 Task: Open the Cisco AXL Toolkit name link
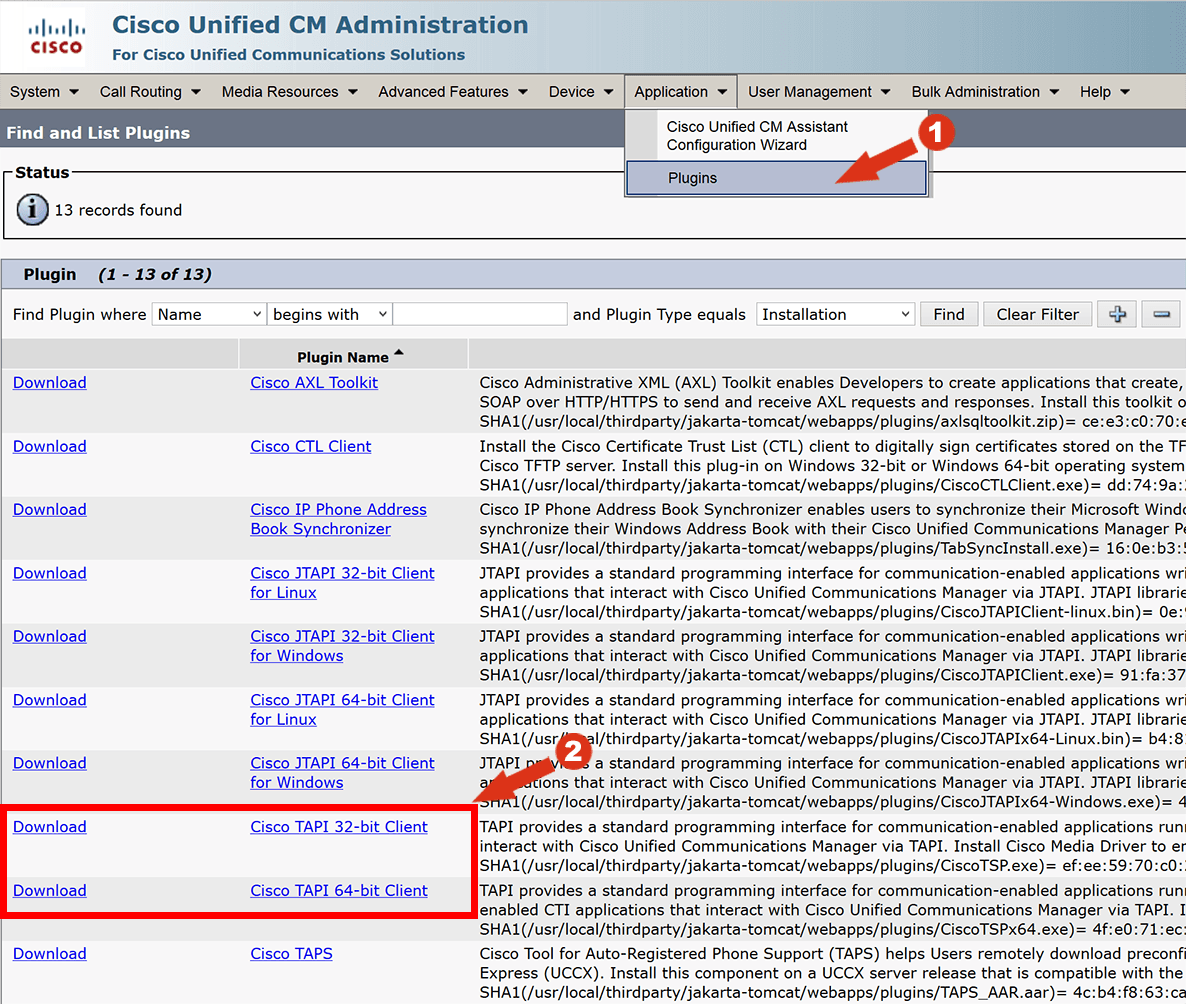[314, 383]
